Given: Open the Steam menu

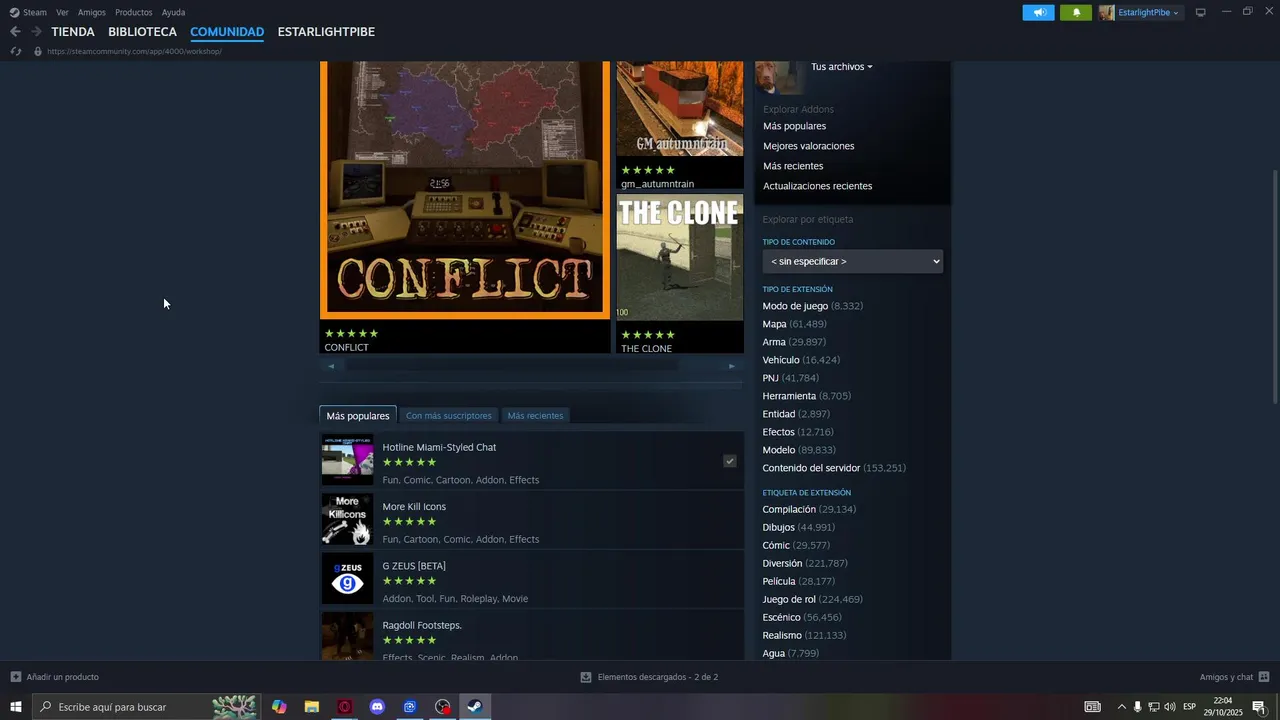Looking at the screenshot, I should tap(35, 12).
